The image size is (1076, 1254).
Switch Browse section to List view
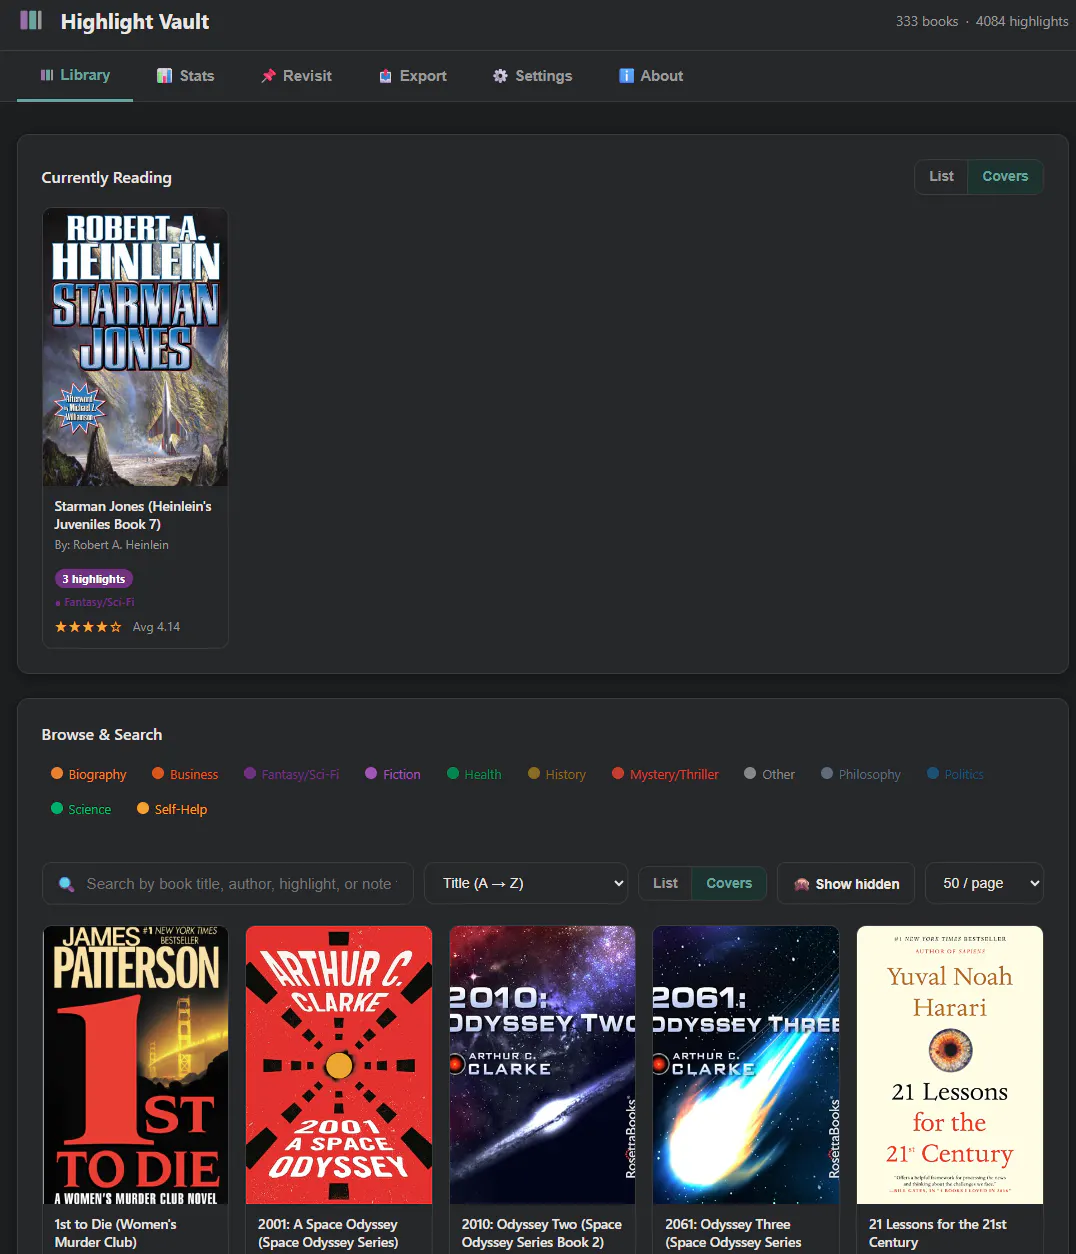click(665, 884)
